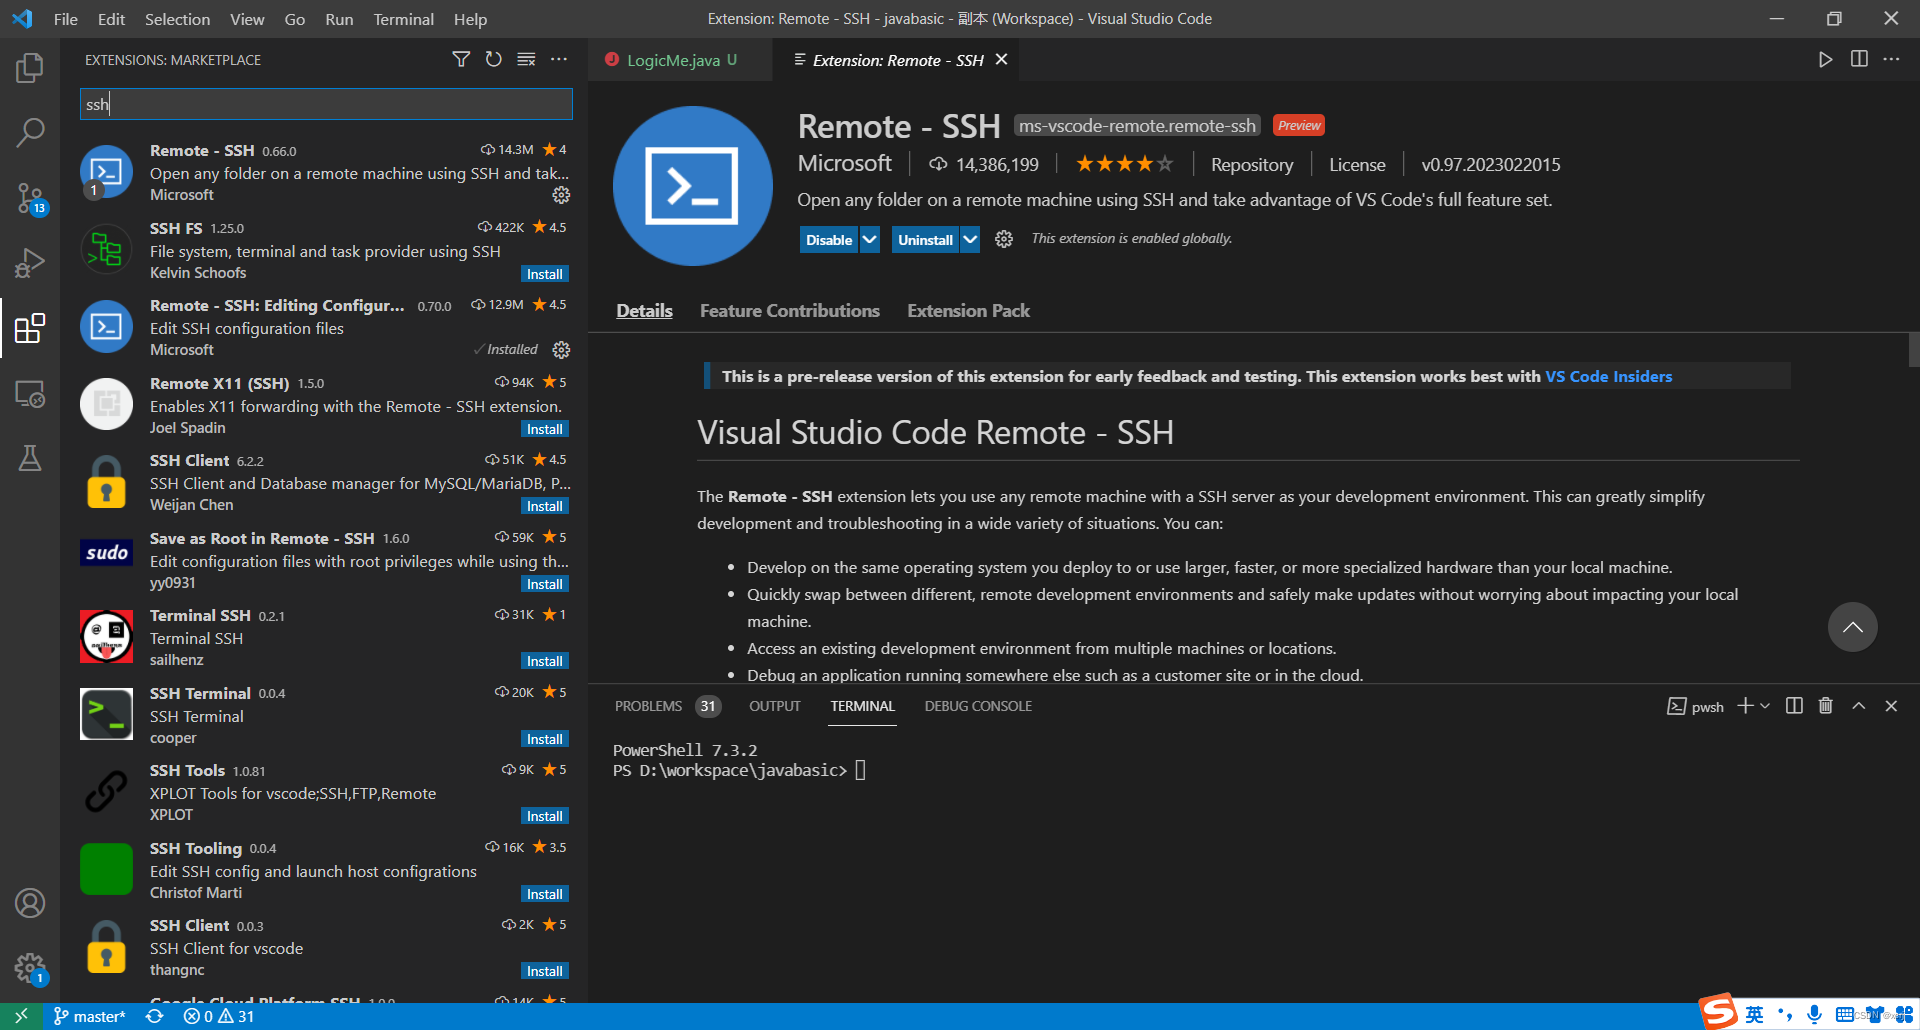
Task: Open the Repository link
Action: point(1251,164)
